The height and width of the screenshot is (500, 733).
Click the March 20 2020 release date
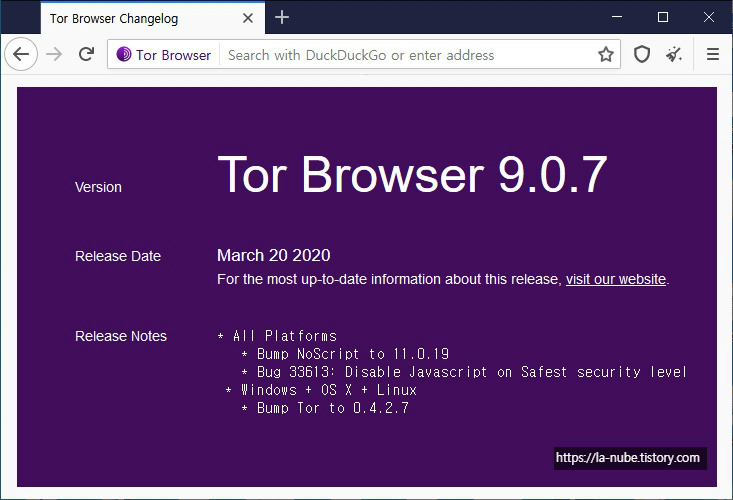pos(273,256)
